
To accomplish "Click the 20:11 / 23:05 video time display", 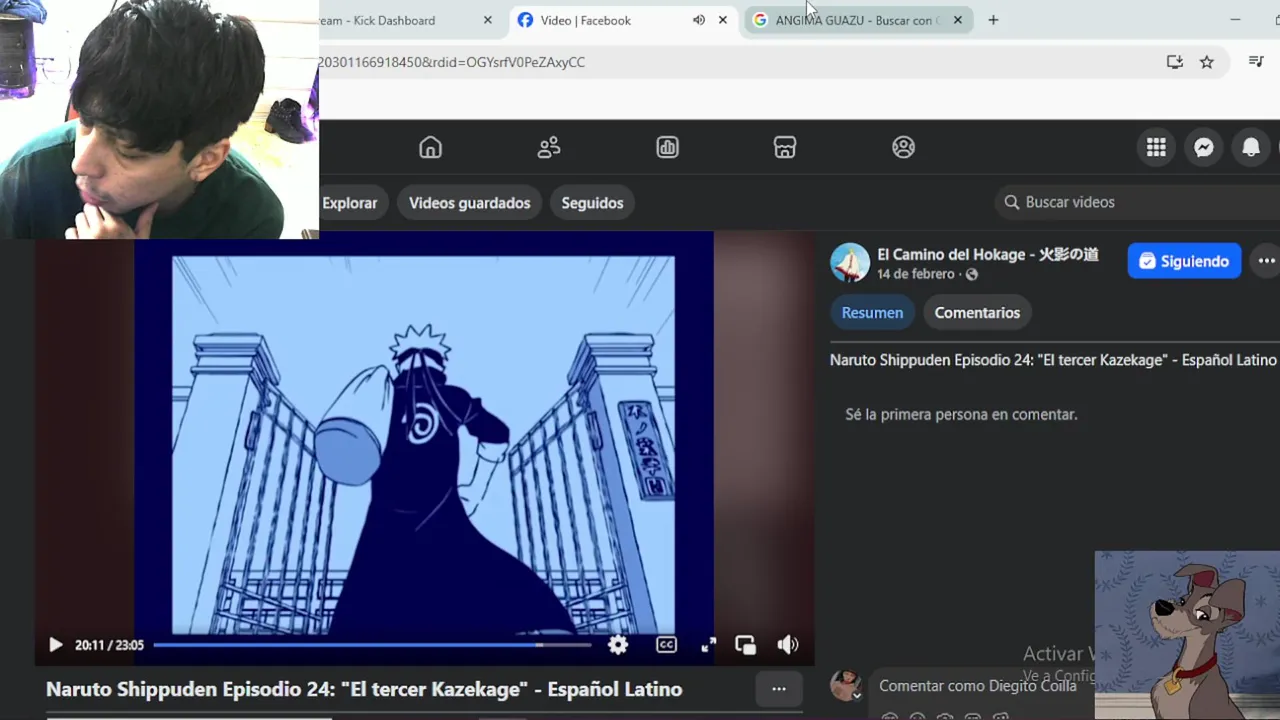I will tap(109, 645).
